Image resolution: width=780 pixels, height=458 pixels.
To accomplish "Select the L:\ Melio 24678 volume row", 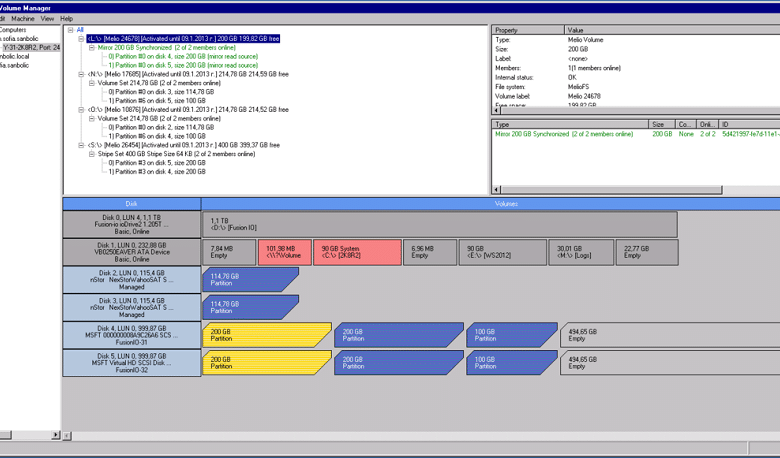I will (x=183, y=39).
